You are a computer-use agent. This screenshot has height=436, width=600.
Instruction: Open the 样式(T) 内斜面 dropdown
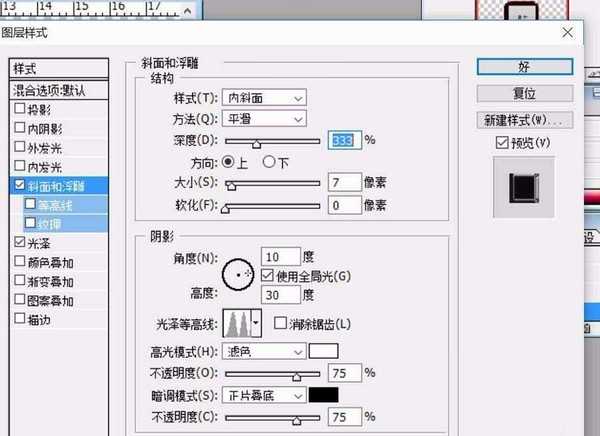tap(264, 97)
